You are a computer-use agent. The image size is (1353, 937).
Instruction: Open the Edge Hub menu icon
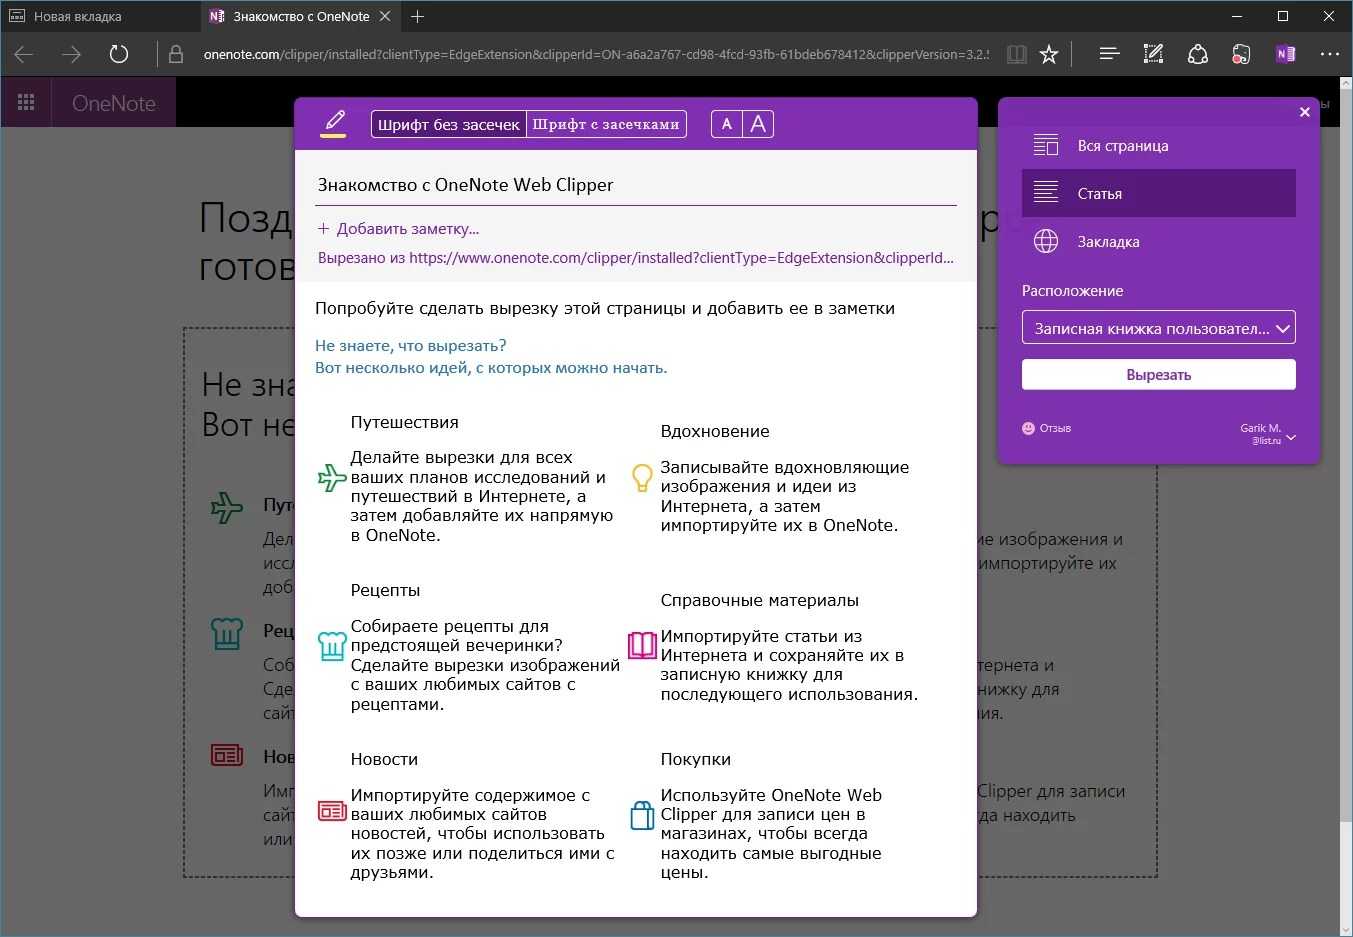1109,54
